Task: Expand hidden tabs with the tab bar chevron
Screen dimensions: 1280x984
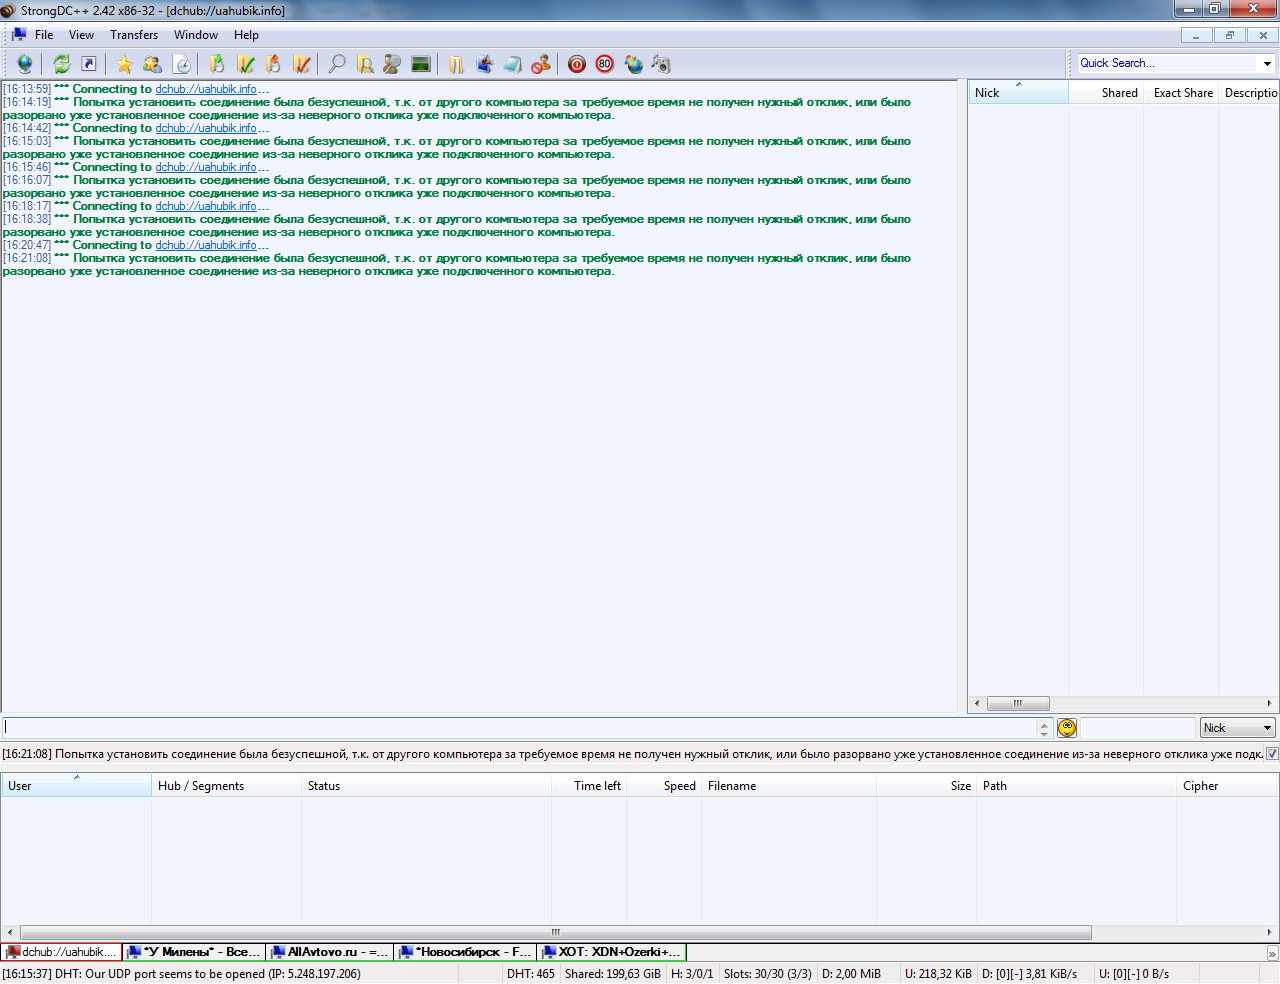Action: [x=1272, y=953]
